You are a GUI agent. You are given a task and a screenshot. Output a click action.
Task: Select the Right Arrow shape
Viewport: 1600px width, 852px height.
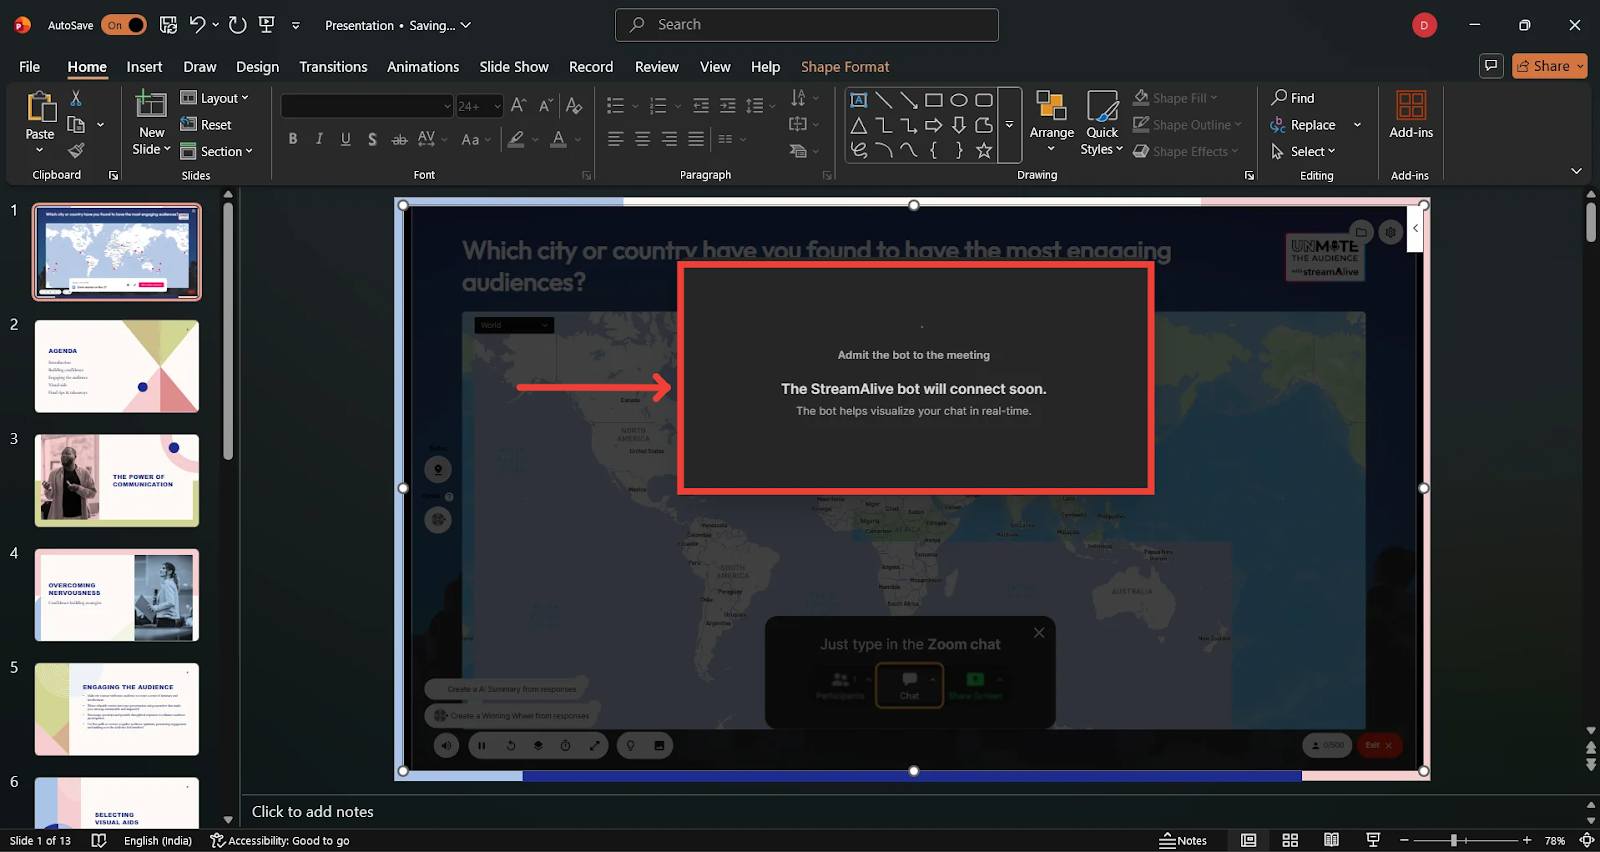point(934,125)
